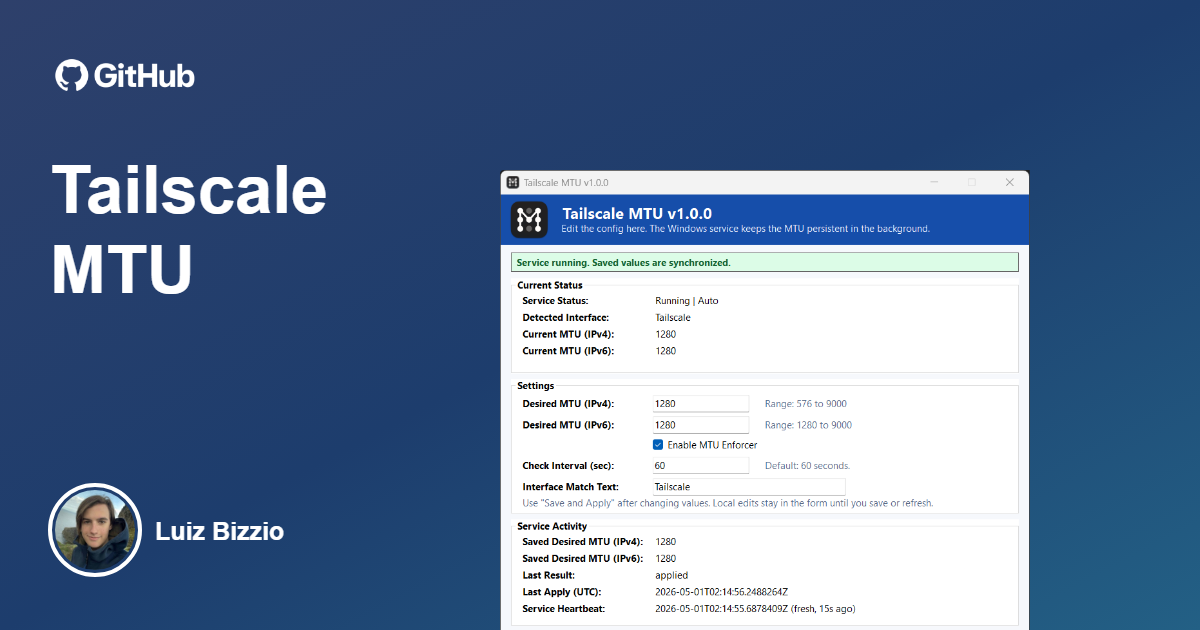Click the 'Current Status' group label

pyautogui.click(x=550, y=285)
